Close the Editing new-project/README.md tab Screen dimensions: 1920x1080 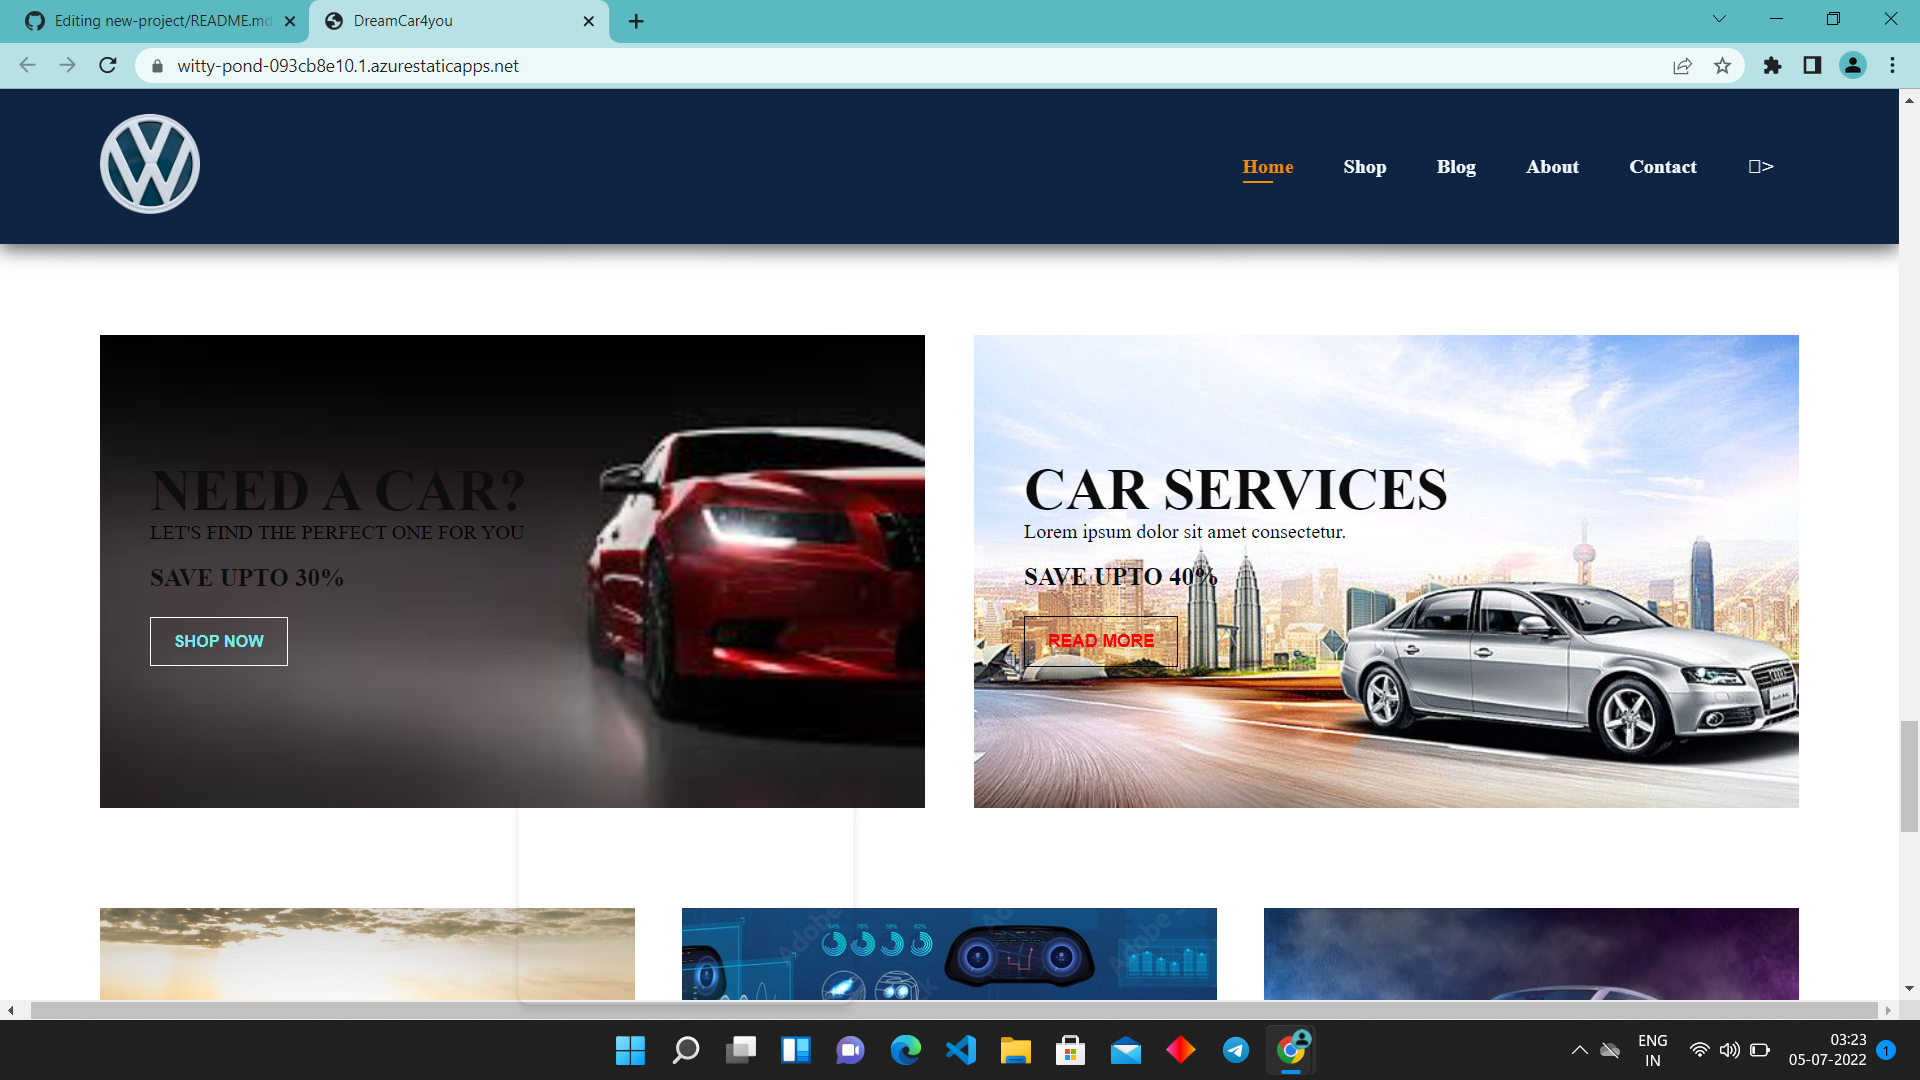click(290, 21)
